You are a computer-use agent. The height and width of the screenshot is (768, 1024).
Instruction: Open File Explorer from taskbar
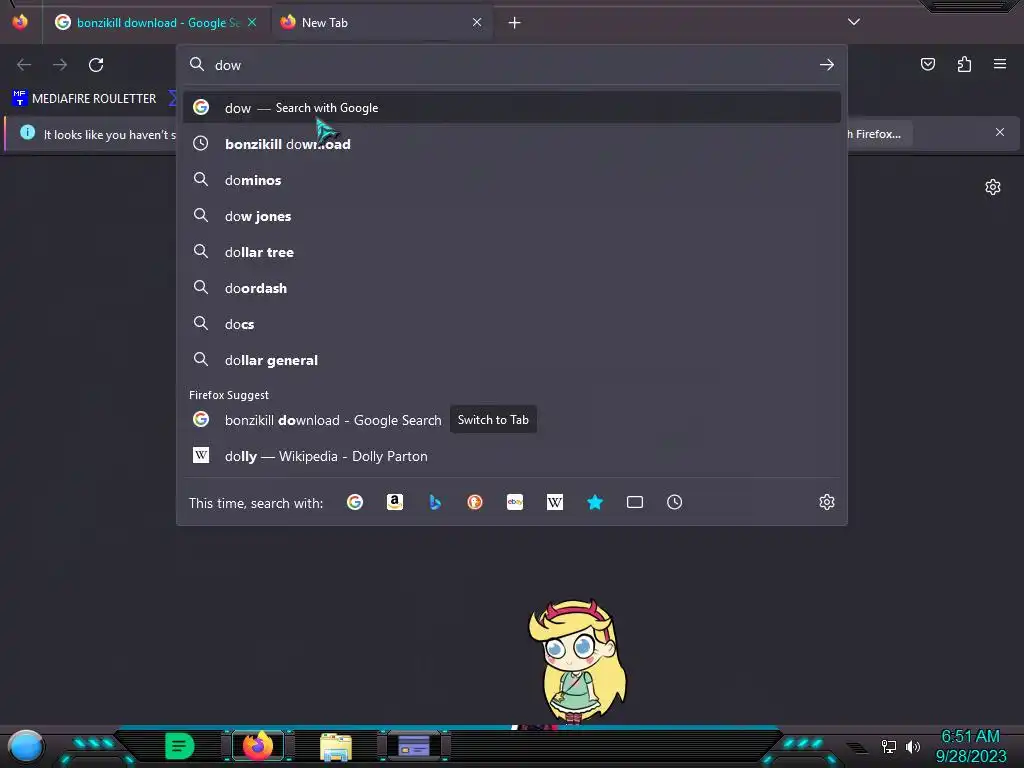click(336, 746)
